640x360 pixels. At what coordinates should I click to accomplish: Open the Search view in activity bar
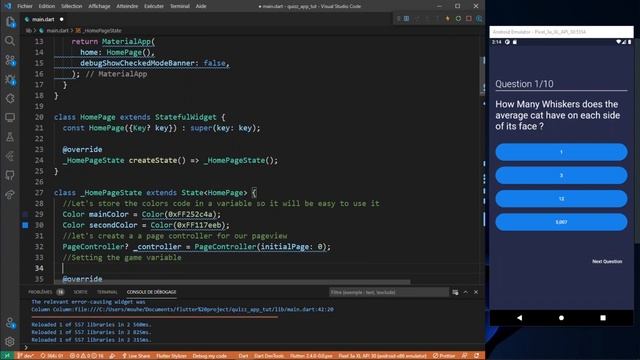(10, 41)
